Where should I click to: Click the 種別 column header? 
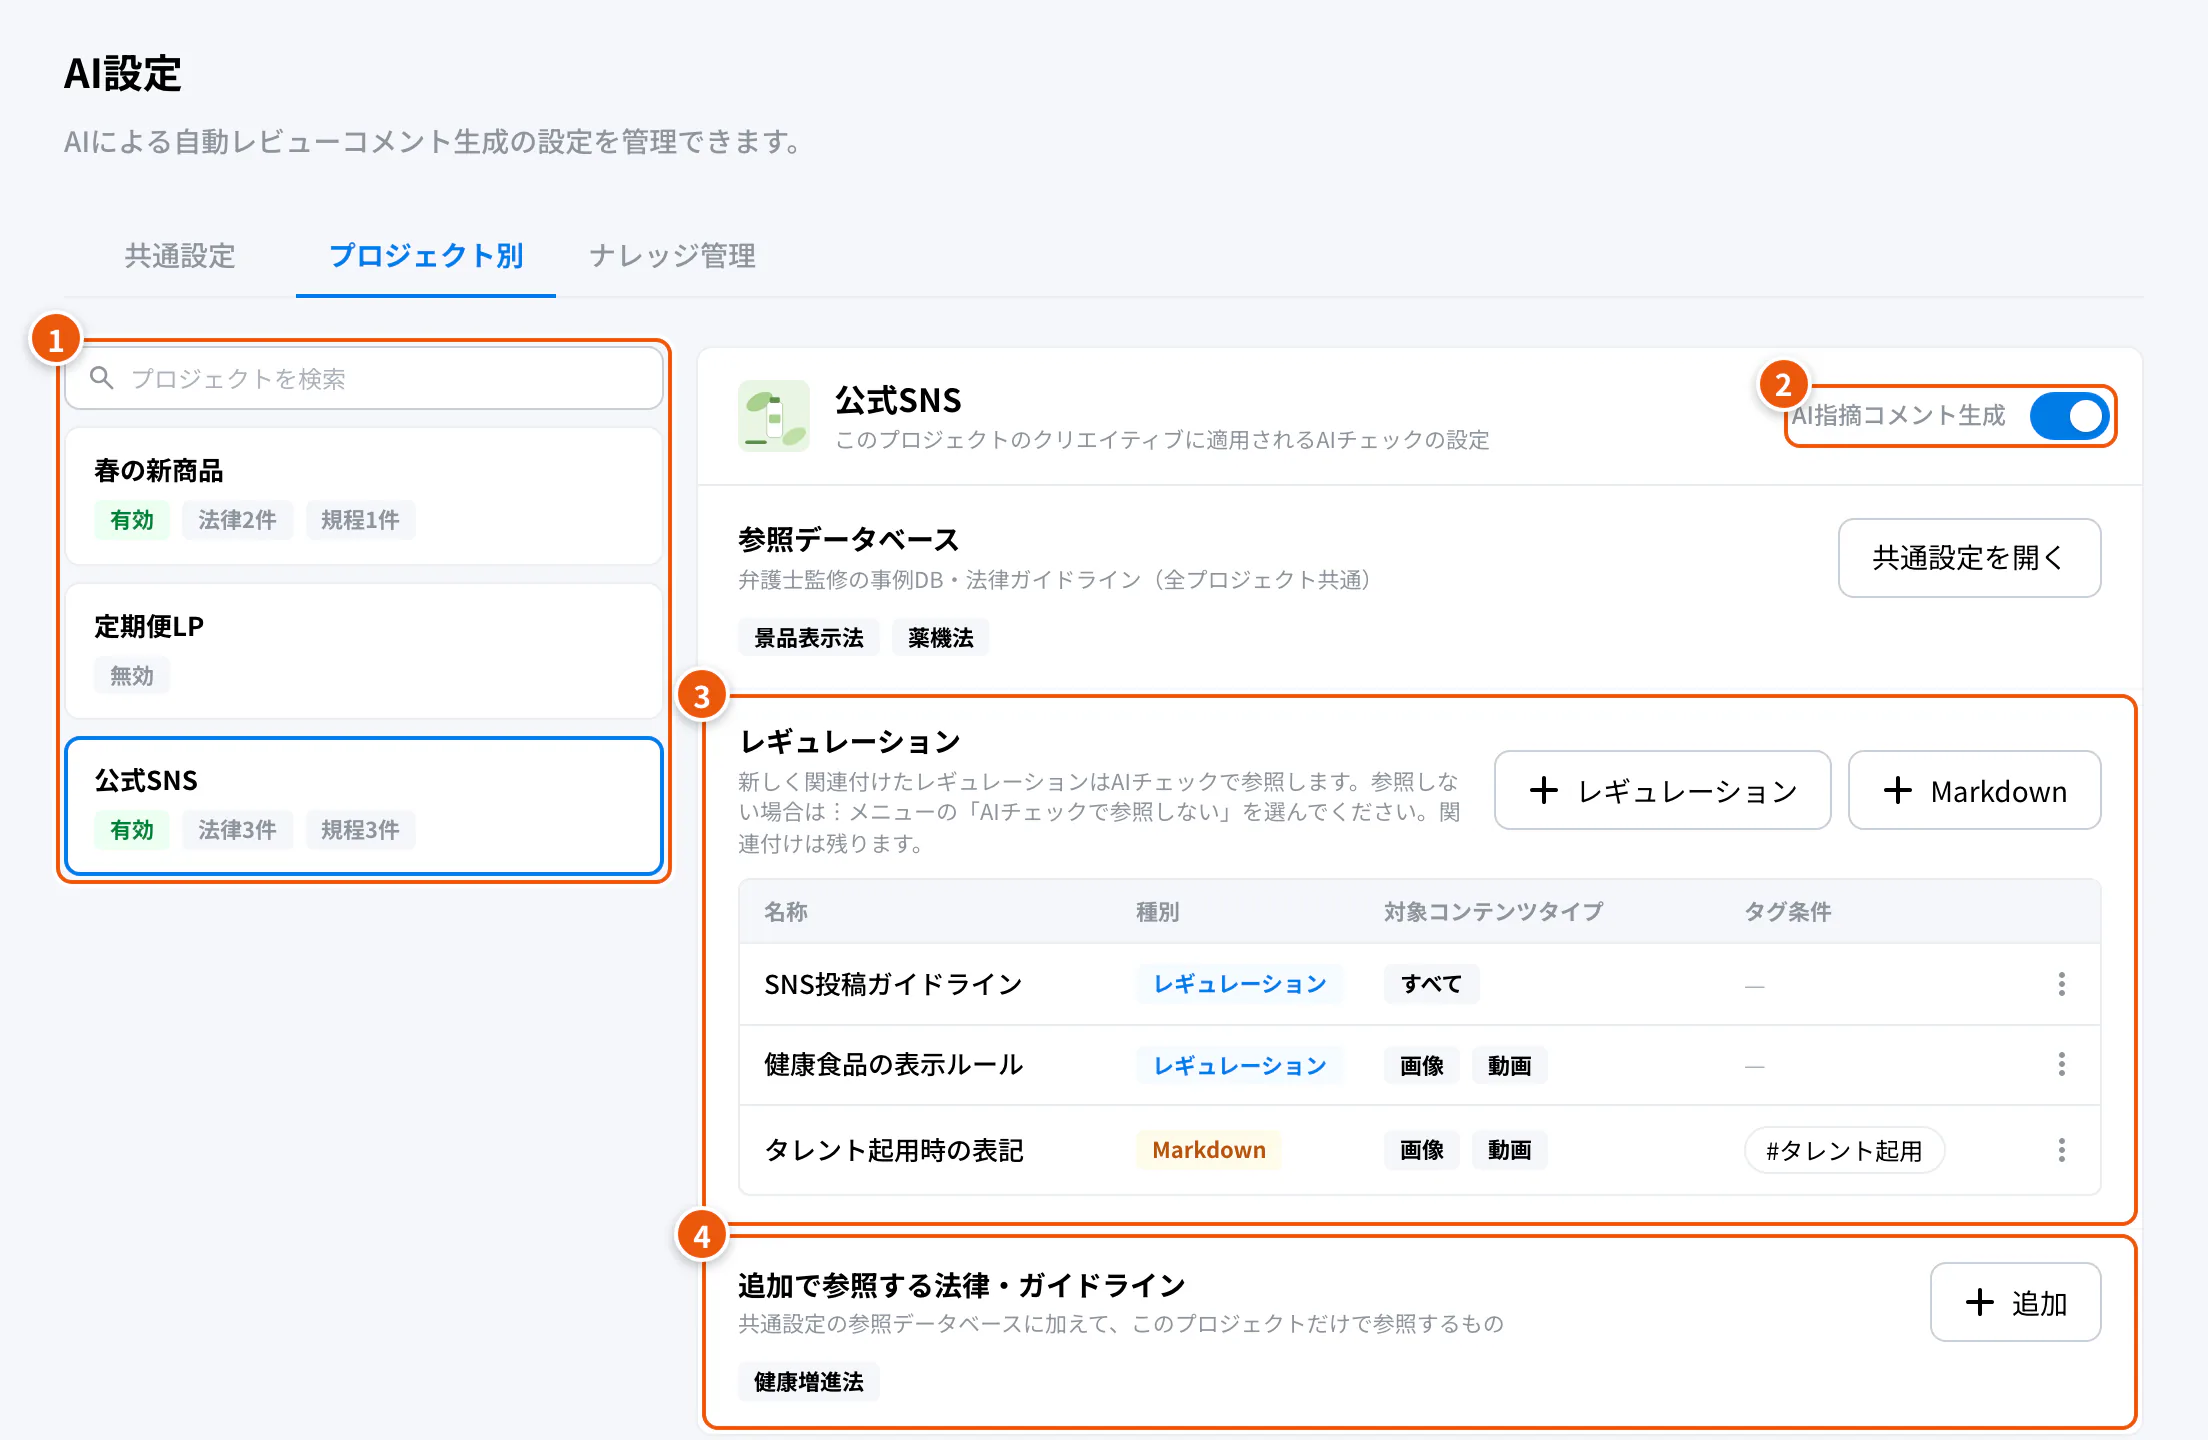pyautogui.click(x=1157, y=912)
